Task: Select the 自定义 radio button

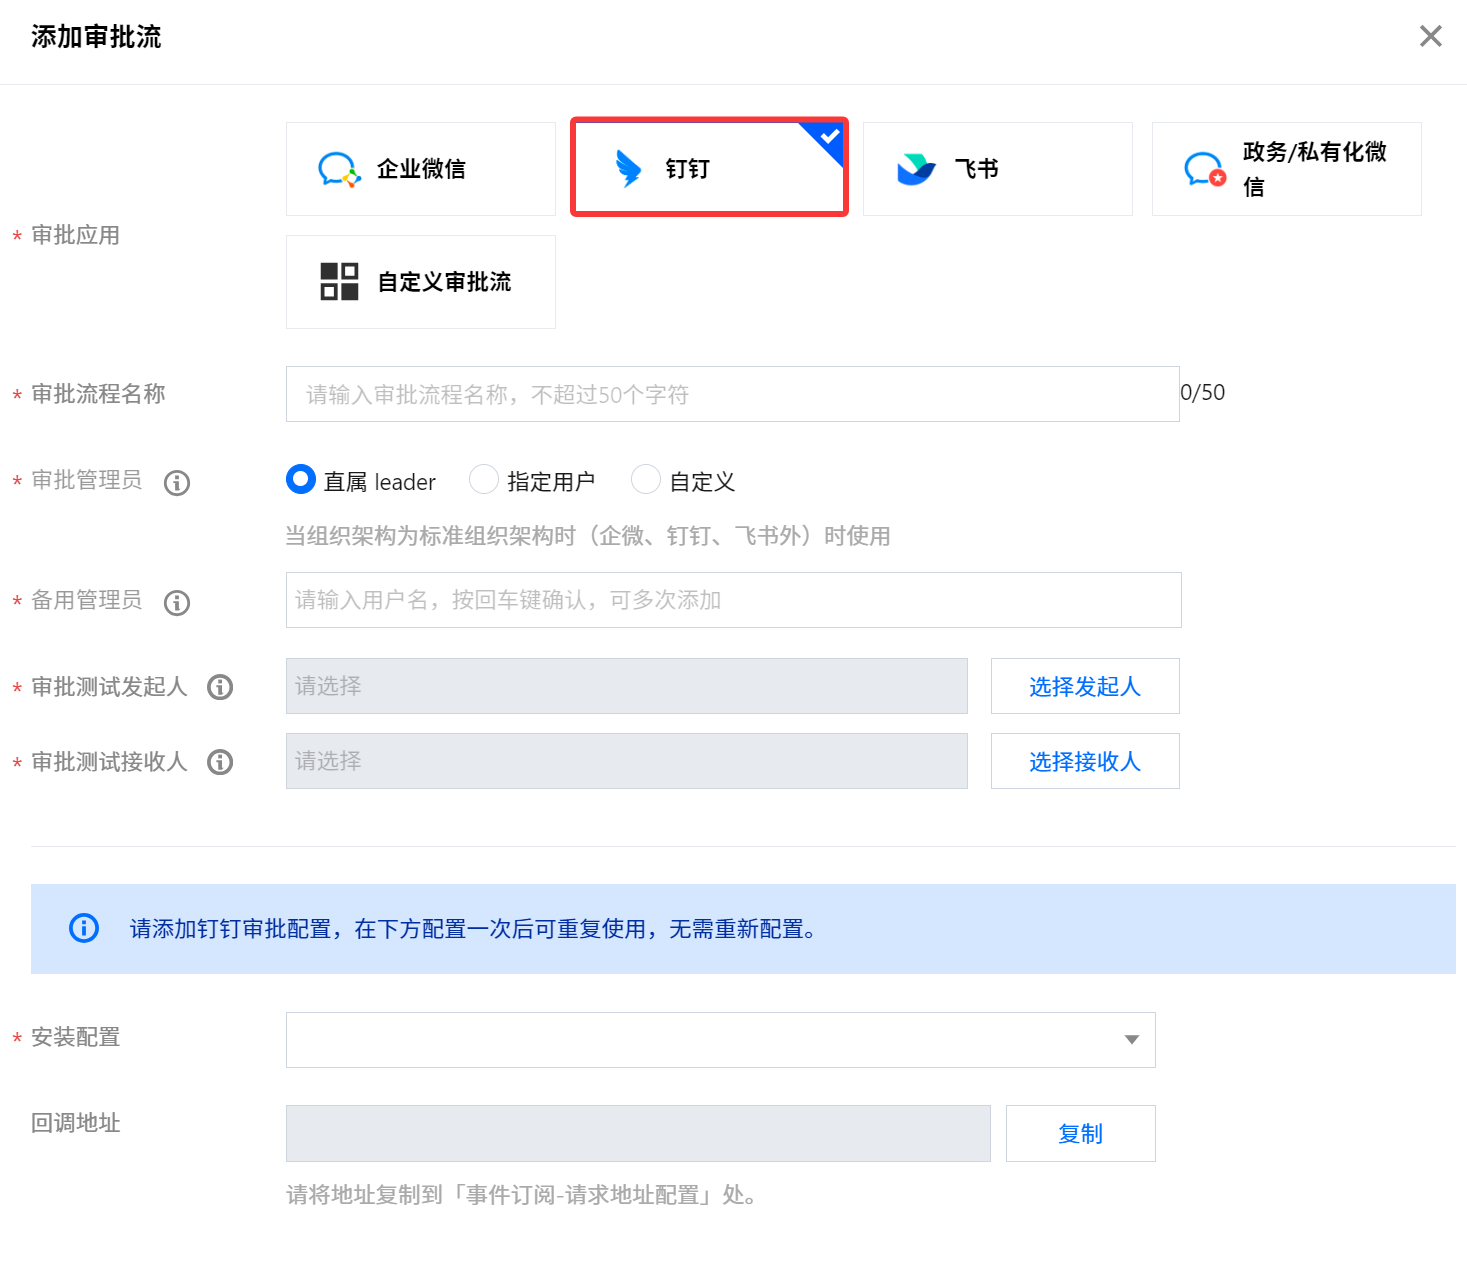Action: (646, 480)
